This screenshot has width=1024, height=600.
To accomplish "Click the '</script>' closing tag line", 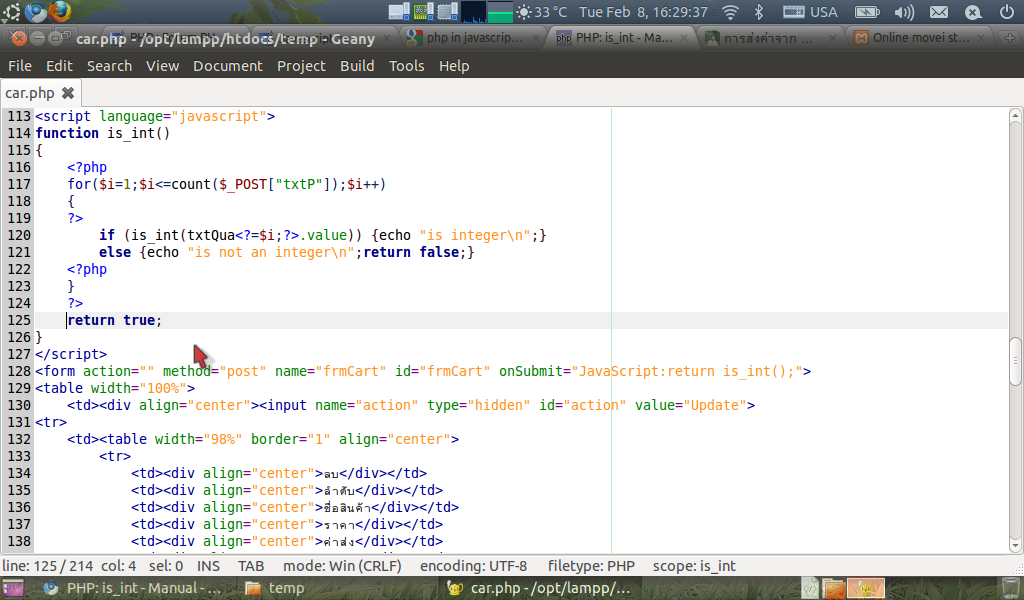I will (x=71, y=354).
